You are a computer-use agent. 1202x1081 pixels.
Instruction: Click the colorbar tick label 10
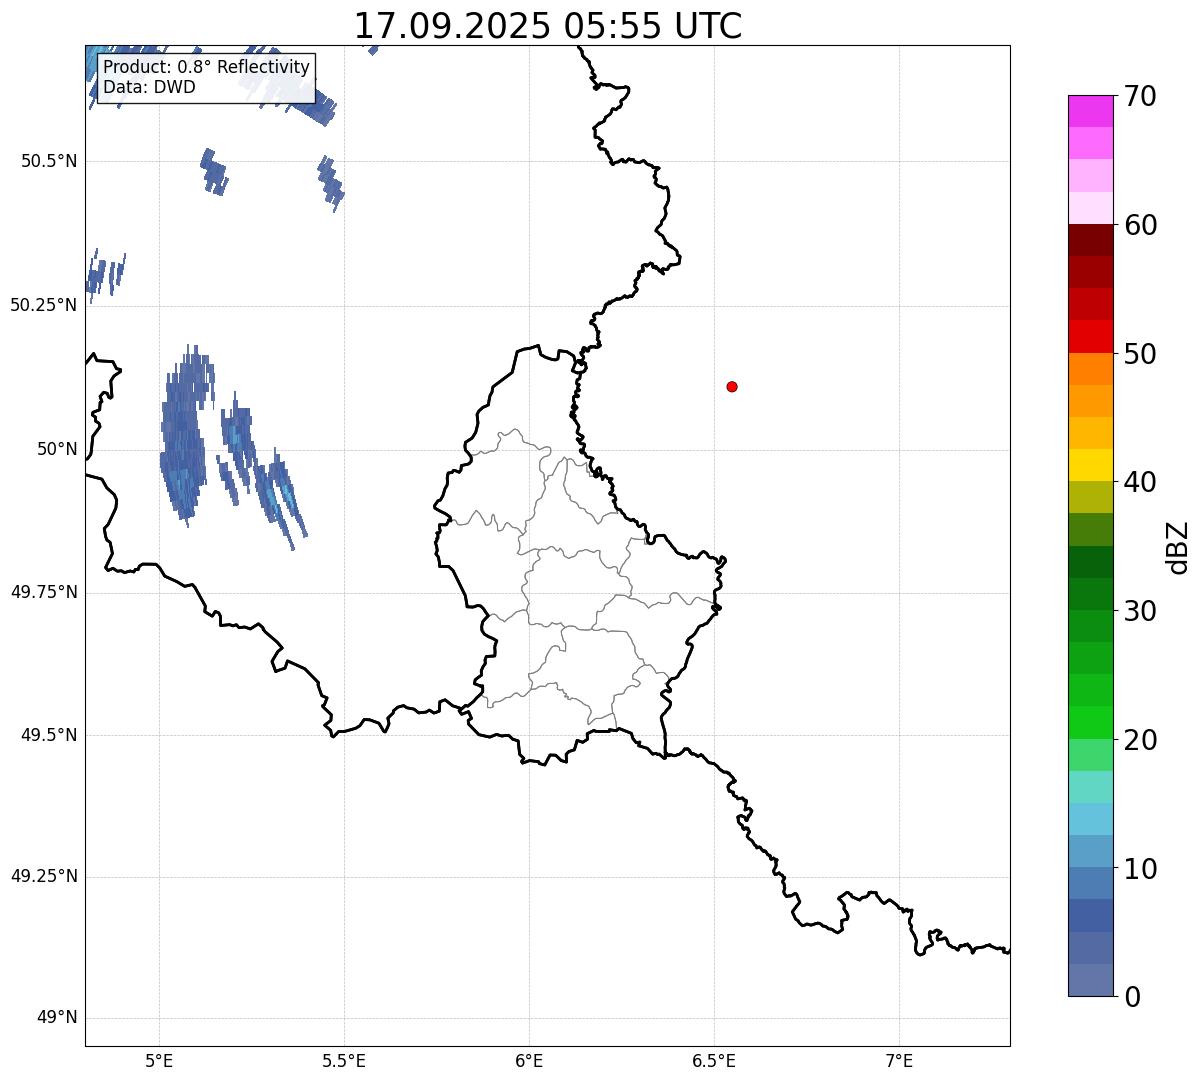1139,868
